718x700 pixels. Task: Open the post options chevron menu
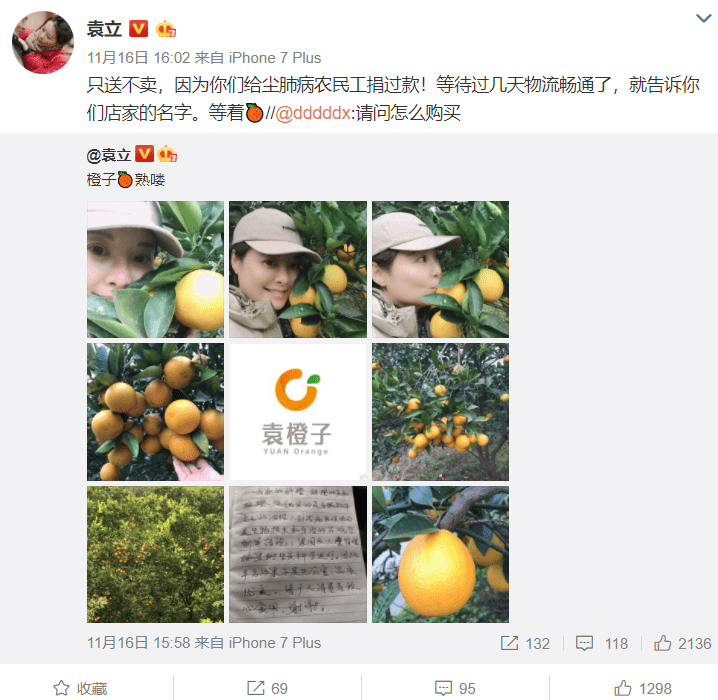coord(703,18)
